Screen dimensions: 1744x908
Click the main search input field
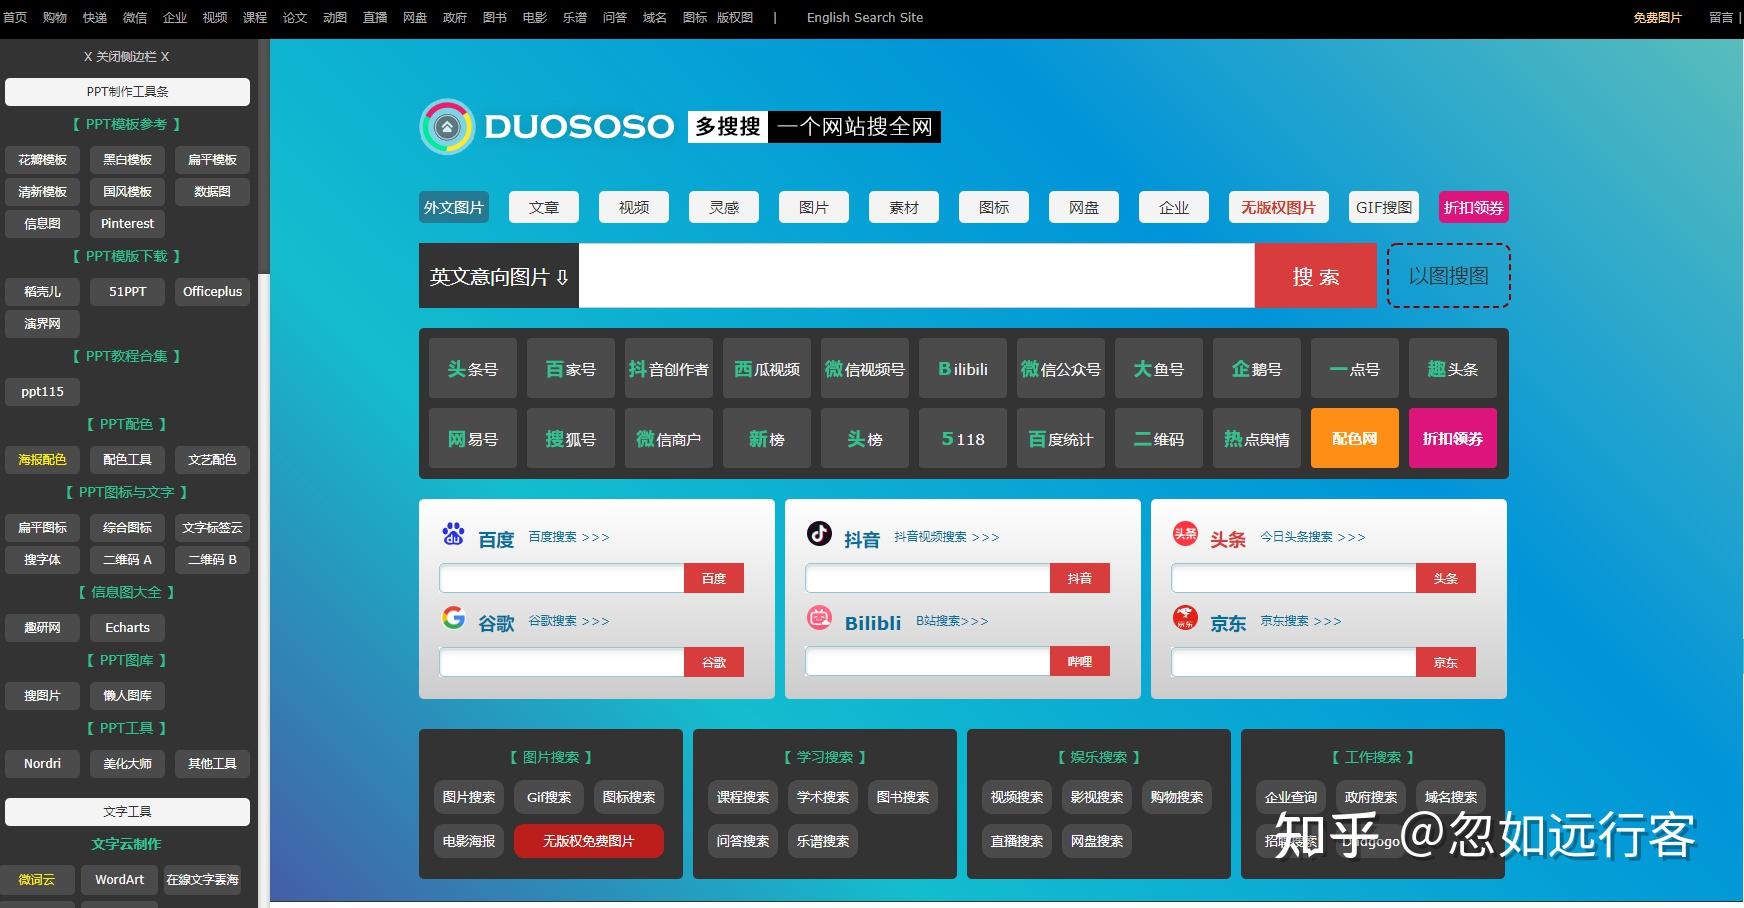pos(917,276)
